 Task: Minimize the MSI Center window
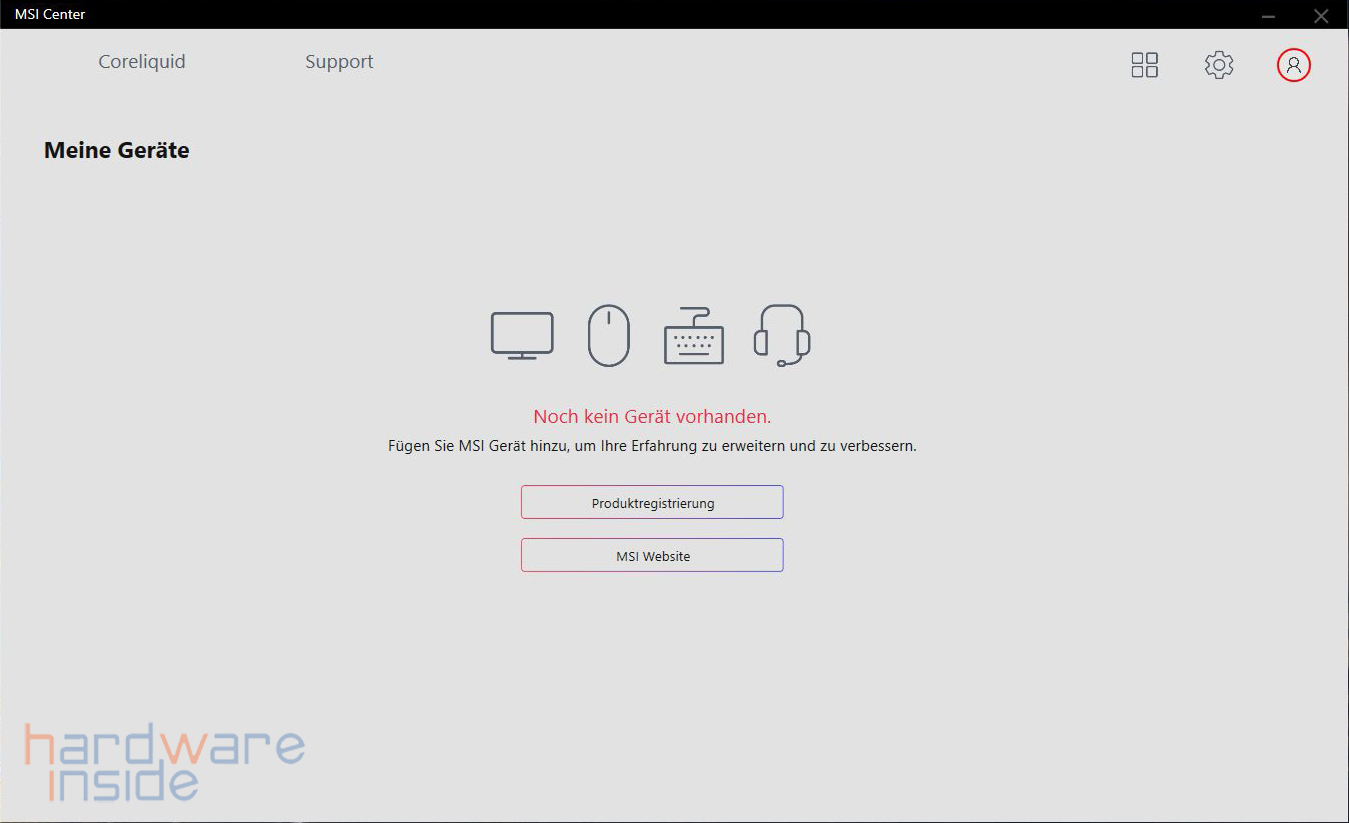click(x=1268, y=15)
